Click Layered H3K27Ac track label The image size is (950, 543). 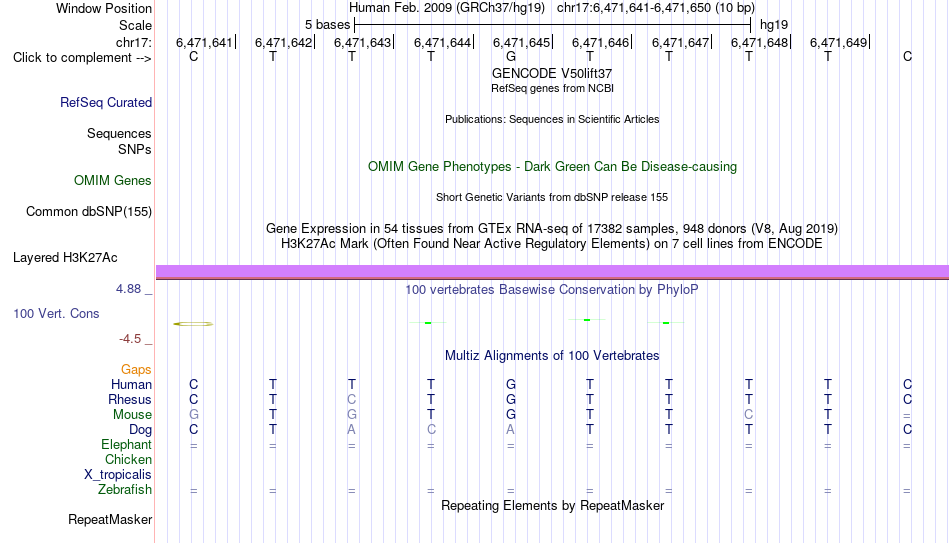pos(65,258)
